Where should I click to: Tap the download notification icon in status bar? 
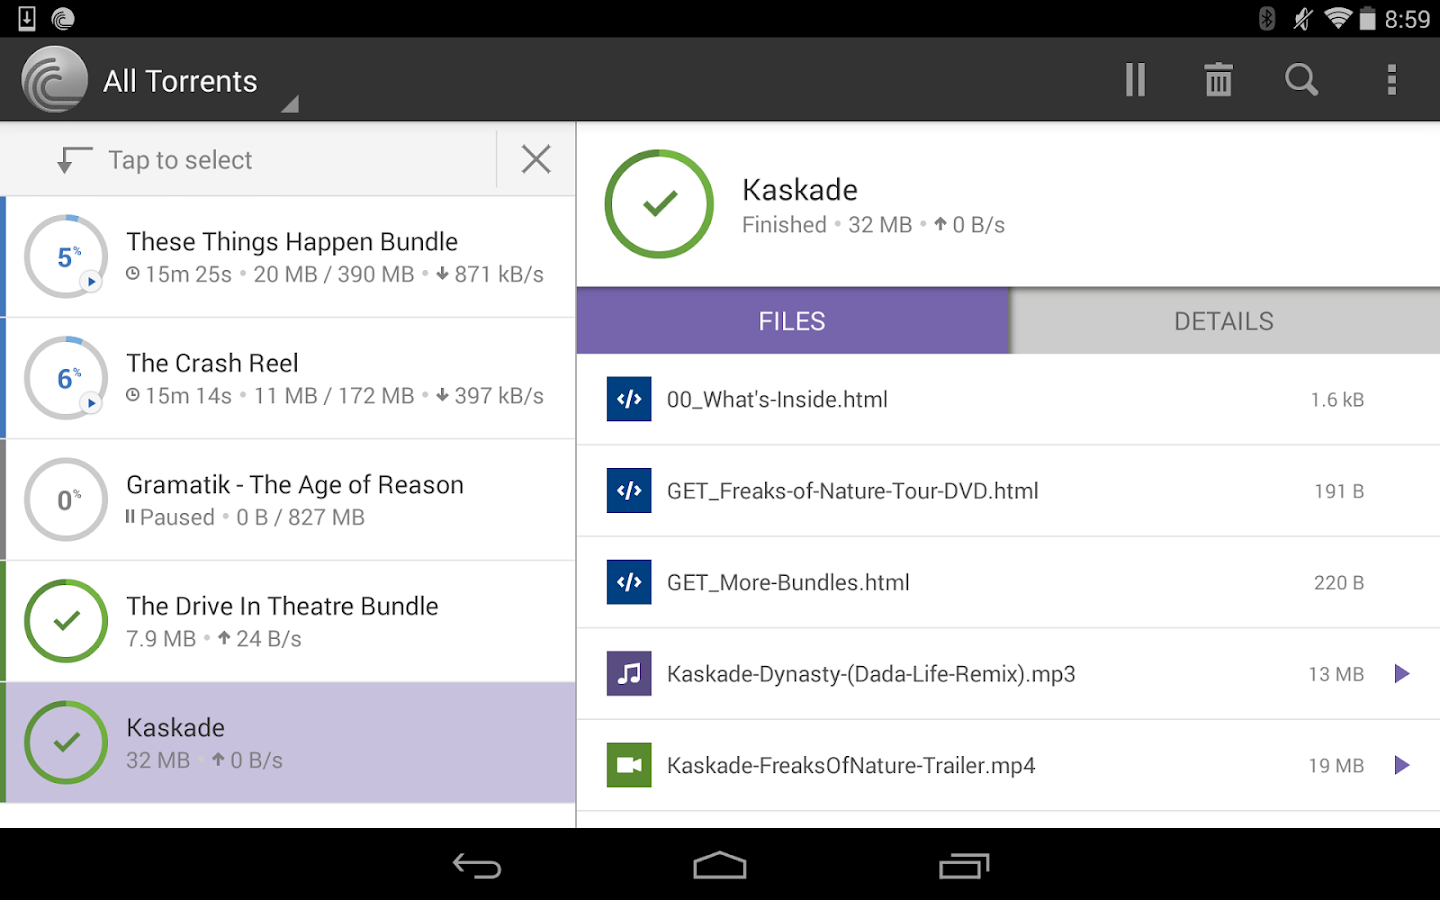27,18
